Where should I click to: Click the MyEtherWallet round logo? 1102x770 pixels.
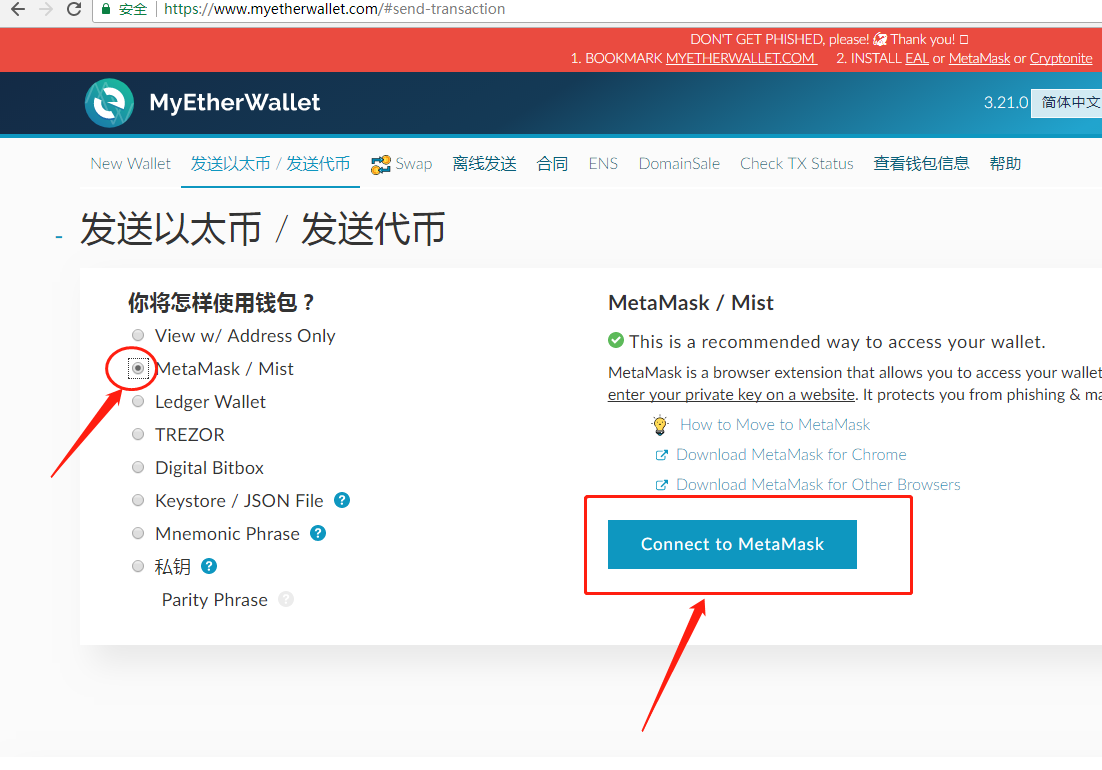click(x=109, y=103)
